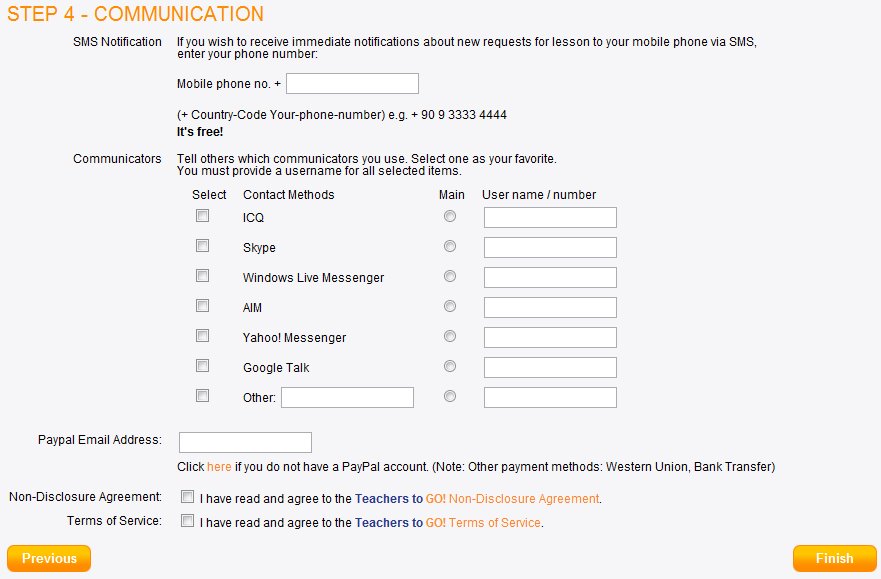
Task: Click the Finish button
Action: point(834,558)
